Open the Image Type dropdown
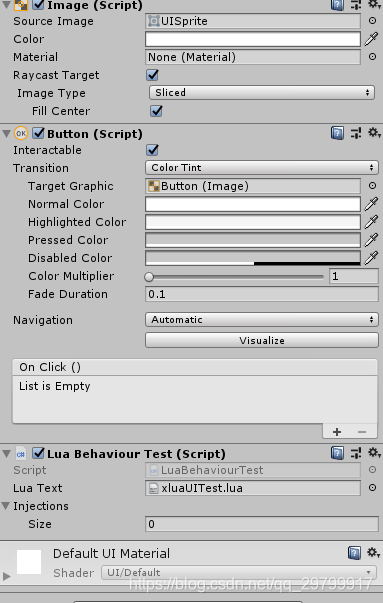The height and width of the screenshot is (603, 383). click(261, 93)
